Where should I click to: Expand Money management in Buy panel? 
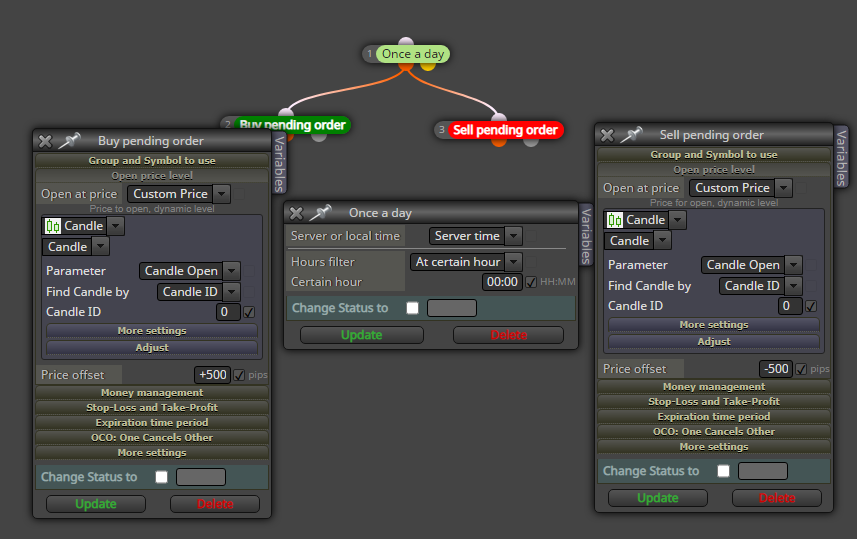tap(152, 392)
